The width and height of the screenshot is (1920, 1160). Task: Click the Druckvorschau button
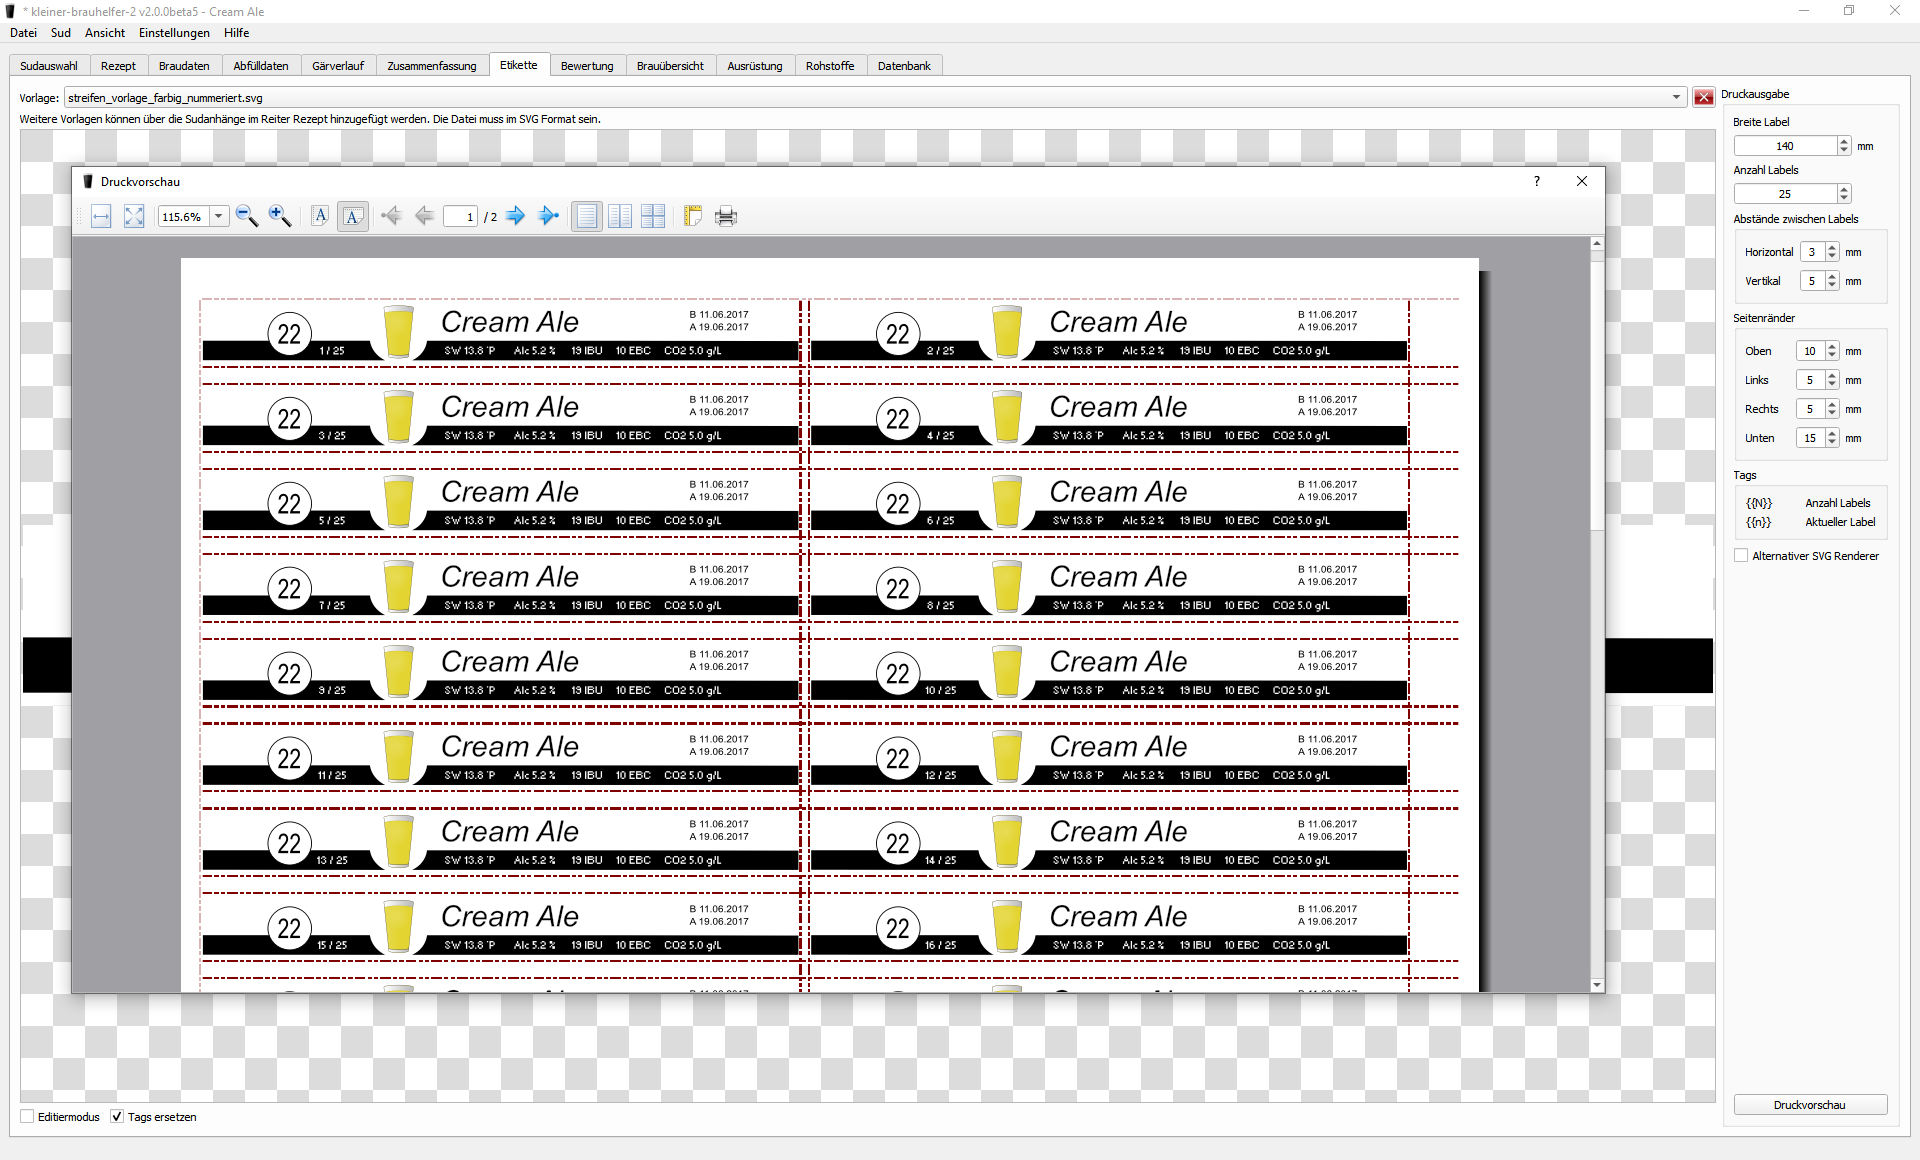(1809, 1105)
